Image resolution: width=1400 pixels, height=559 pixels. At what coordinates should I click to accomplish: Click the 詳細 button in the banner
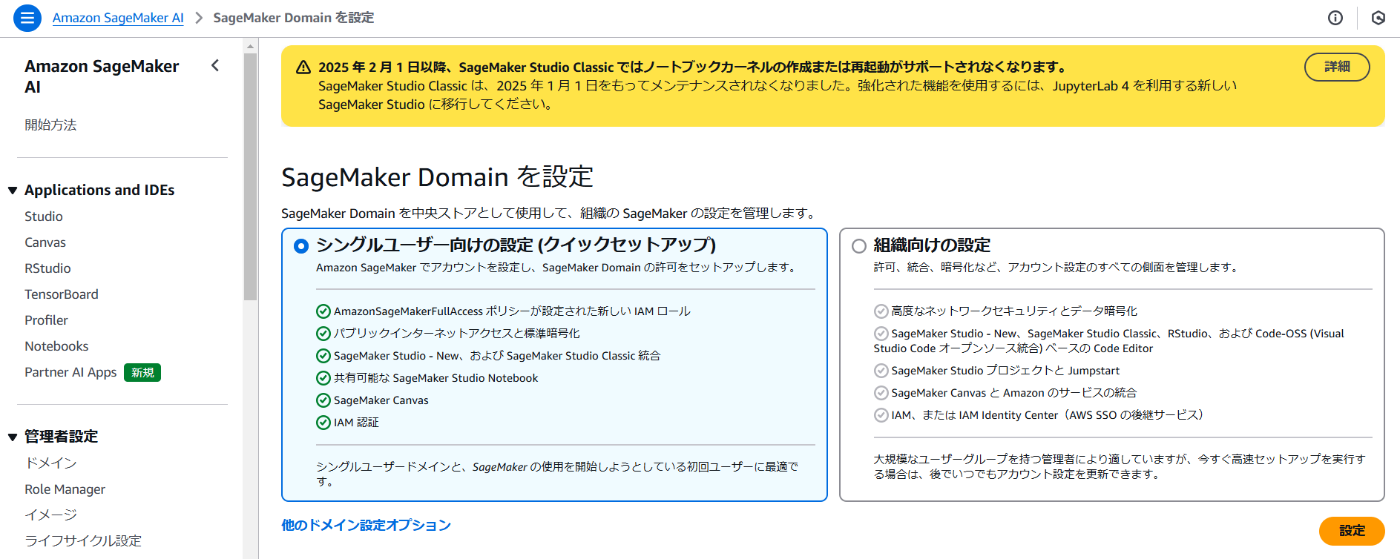1337,67
